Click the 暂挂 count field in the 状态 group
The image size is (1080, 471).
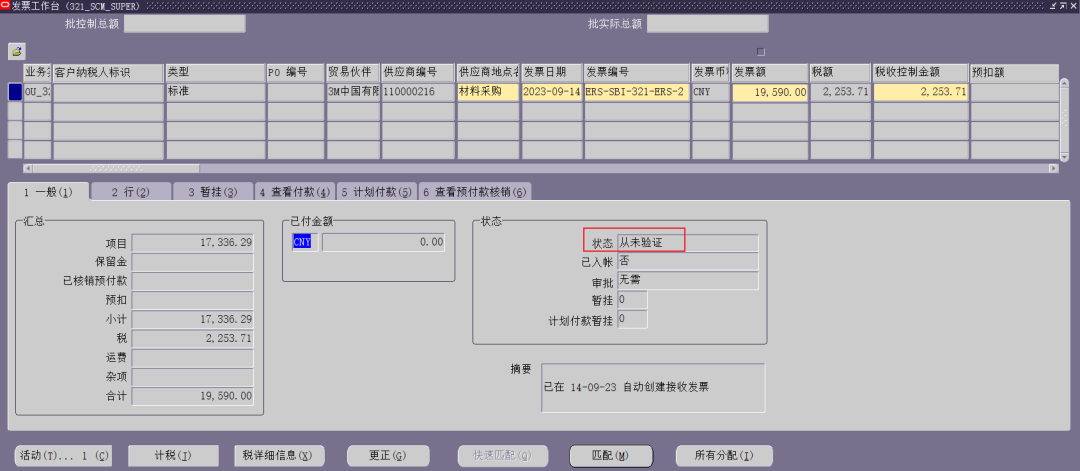point(632,300)
